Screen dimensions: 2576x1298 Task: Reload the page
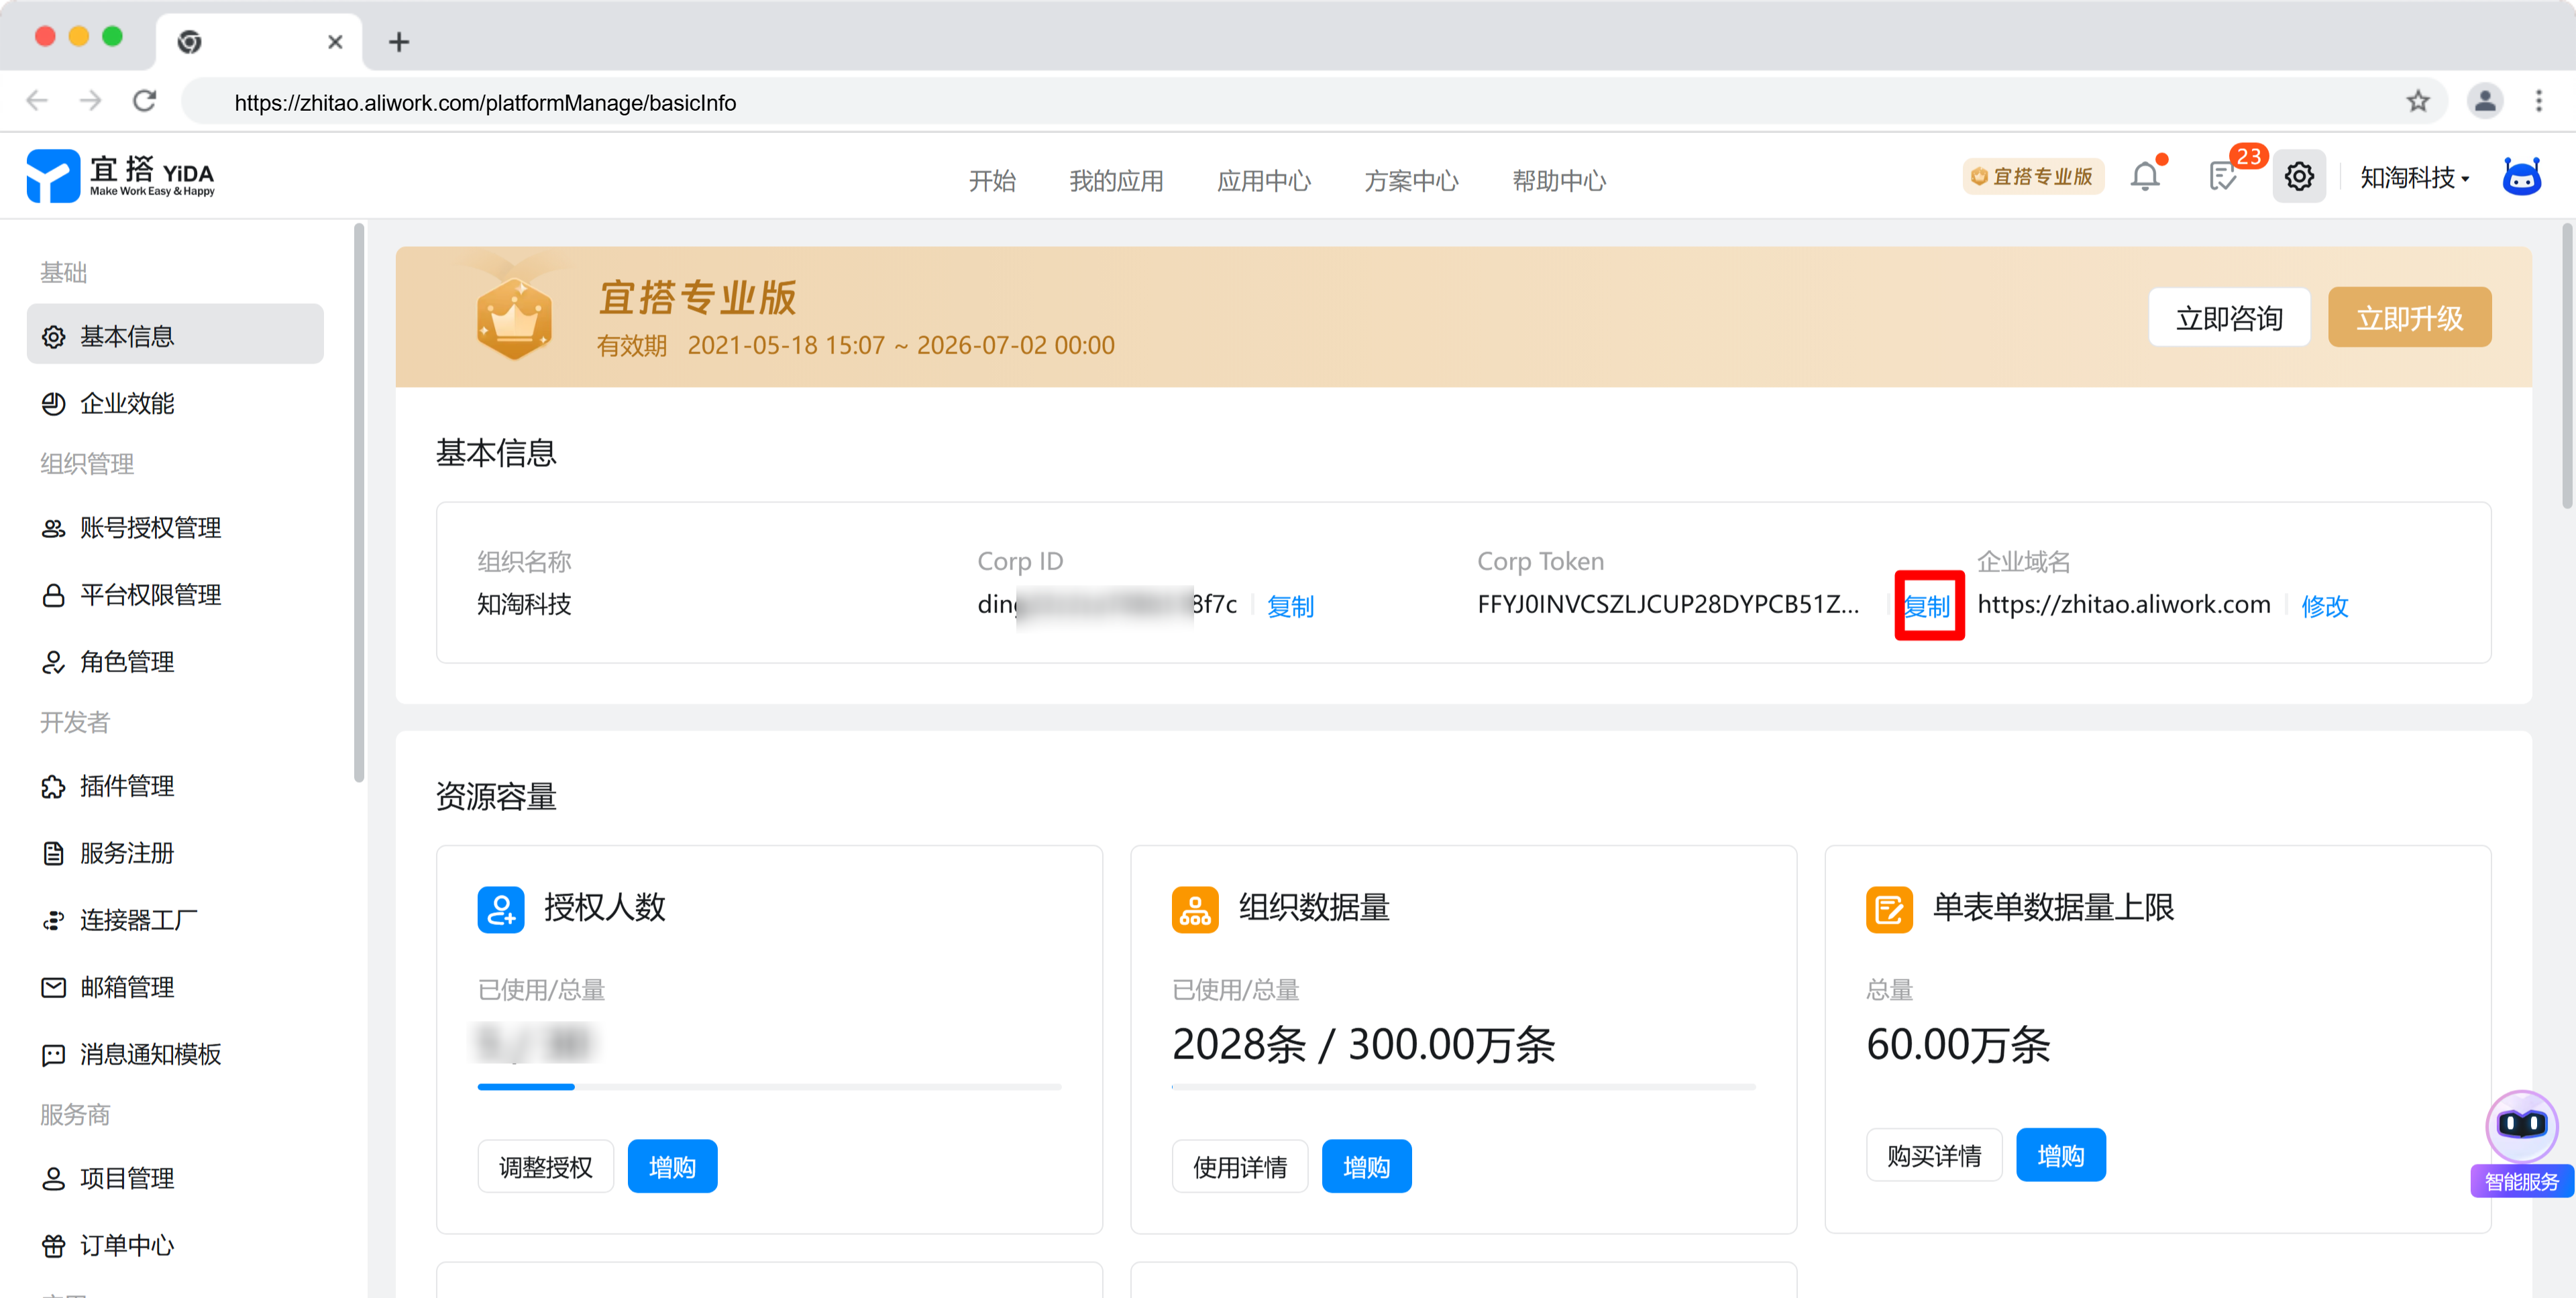pyautogui.click(x=145, y=101)
